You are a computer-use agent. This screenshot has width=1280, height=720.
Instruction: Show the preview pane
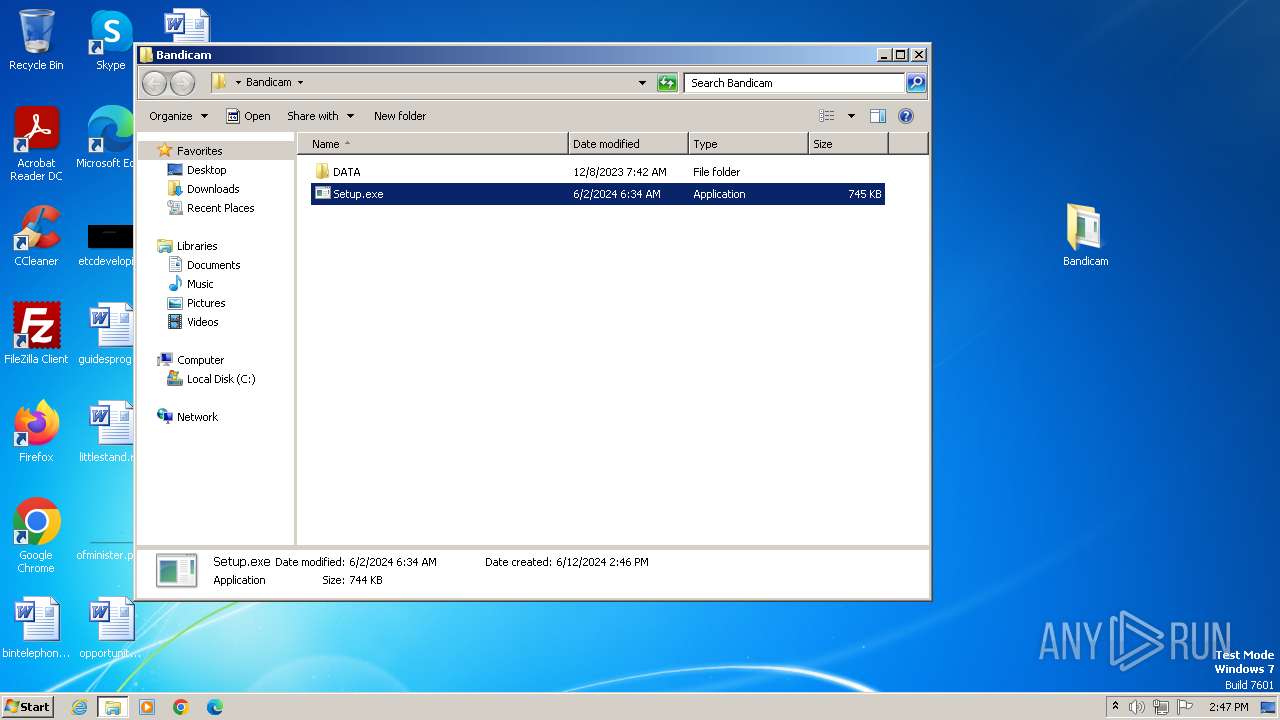pyautogui.click(x=877, y=116)
